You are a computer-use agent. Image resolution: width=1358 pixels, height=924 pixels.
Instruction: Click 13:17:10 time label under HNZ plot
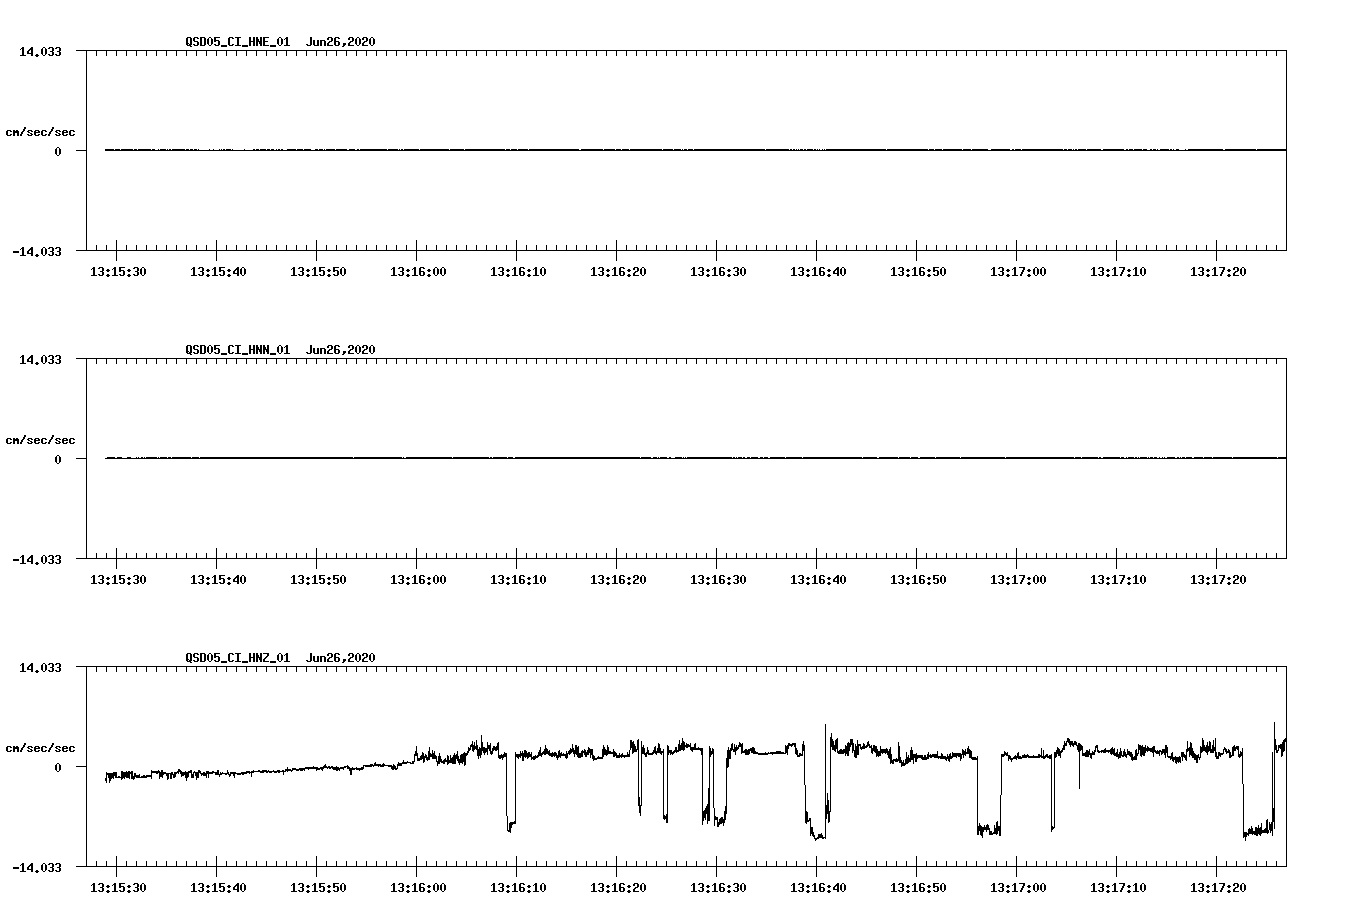coord(1118,888)
